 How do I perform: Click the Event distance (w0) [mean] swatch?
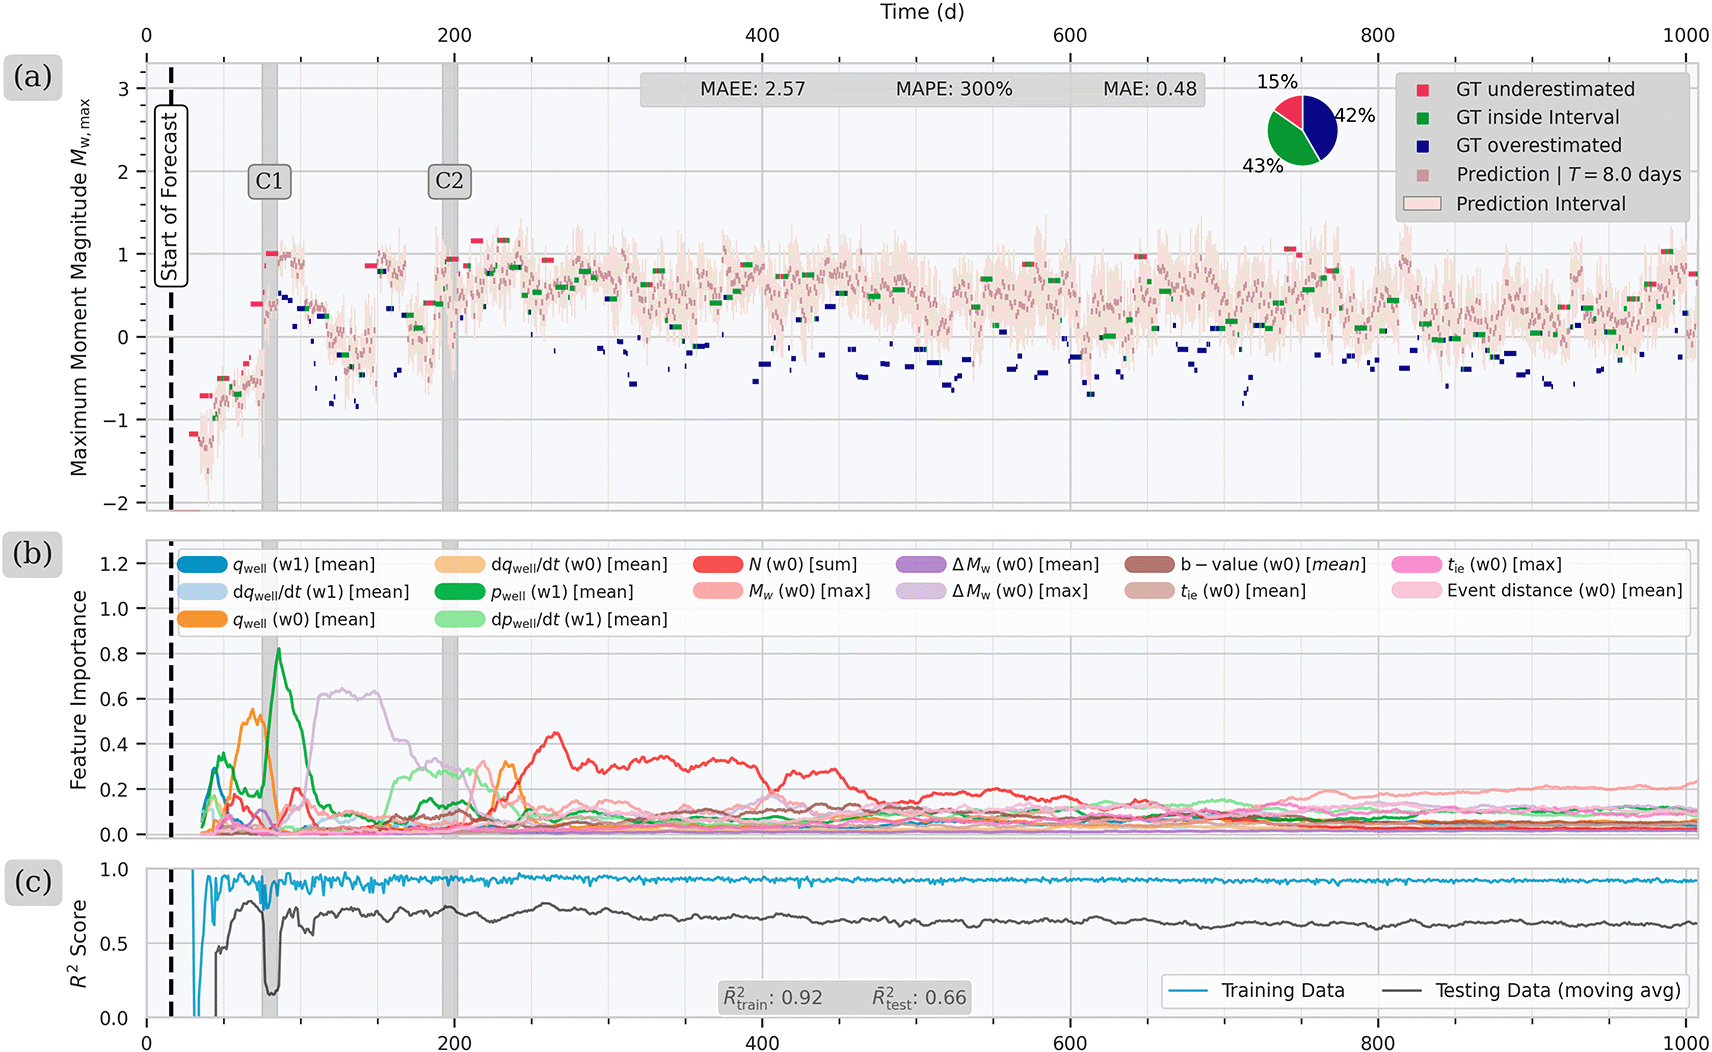[1416, 591]
